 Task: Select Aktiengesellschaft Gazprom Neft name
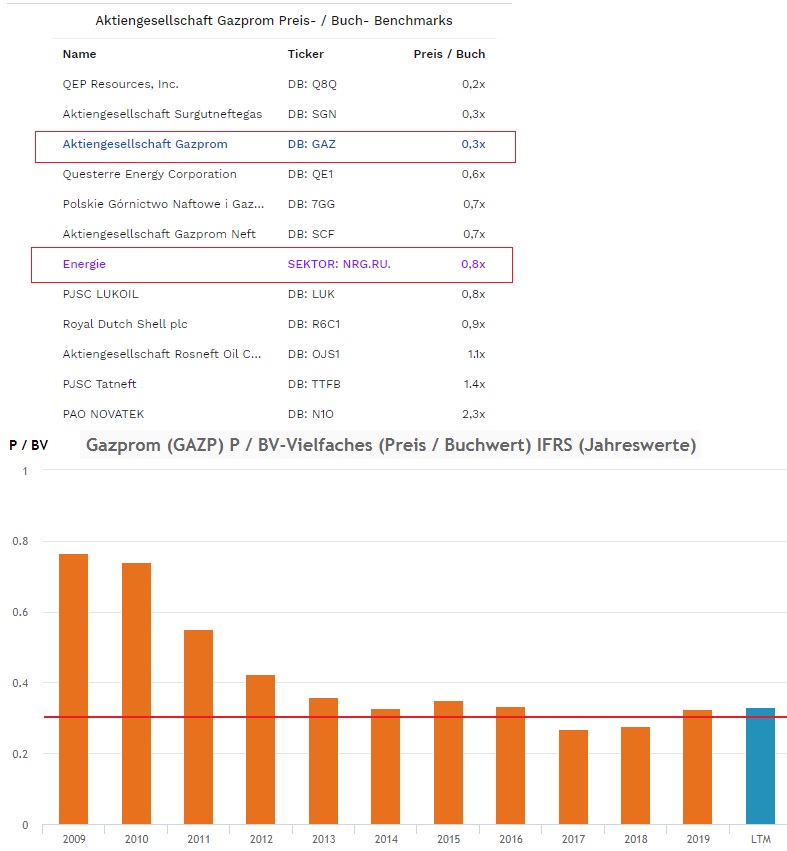pyautogui.click(x=159, y=234)
